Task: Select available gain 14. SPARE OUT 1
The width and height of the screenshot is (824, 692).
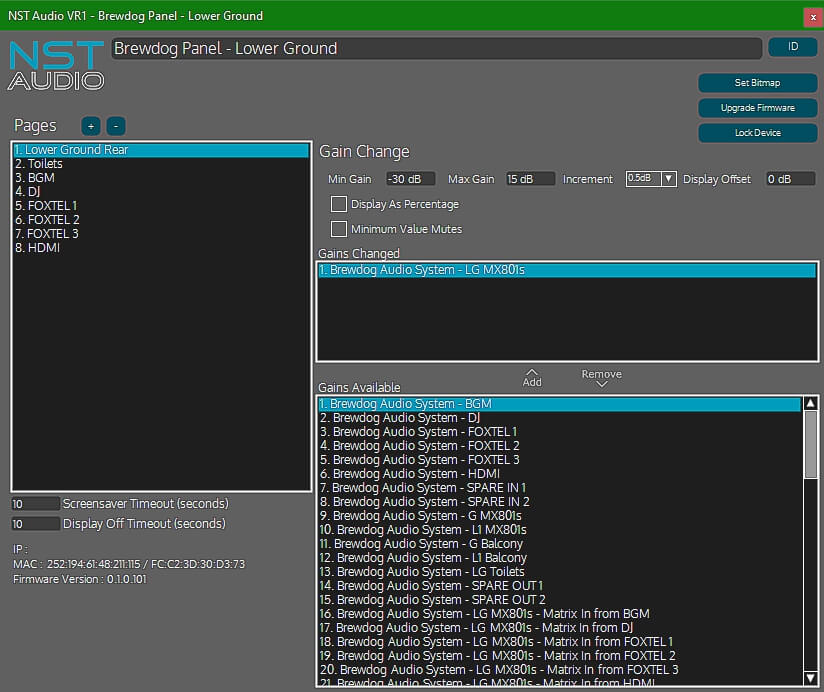Action: click(x=560, y=586)
